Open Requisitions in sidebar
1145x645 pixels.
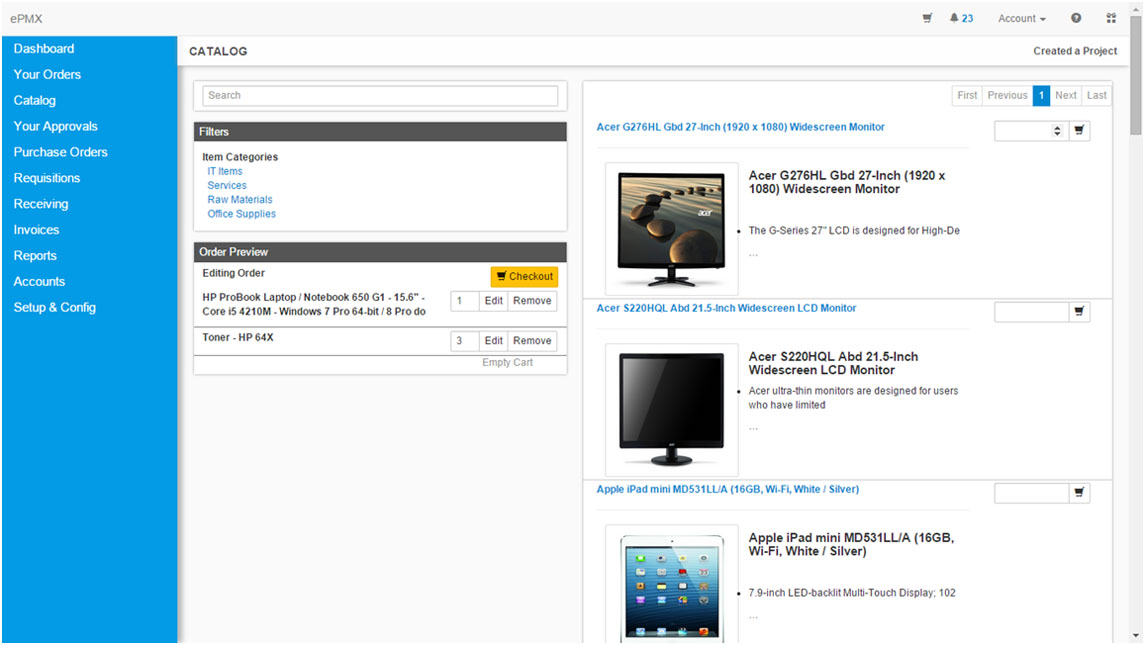[47, 178]
